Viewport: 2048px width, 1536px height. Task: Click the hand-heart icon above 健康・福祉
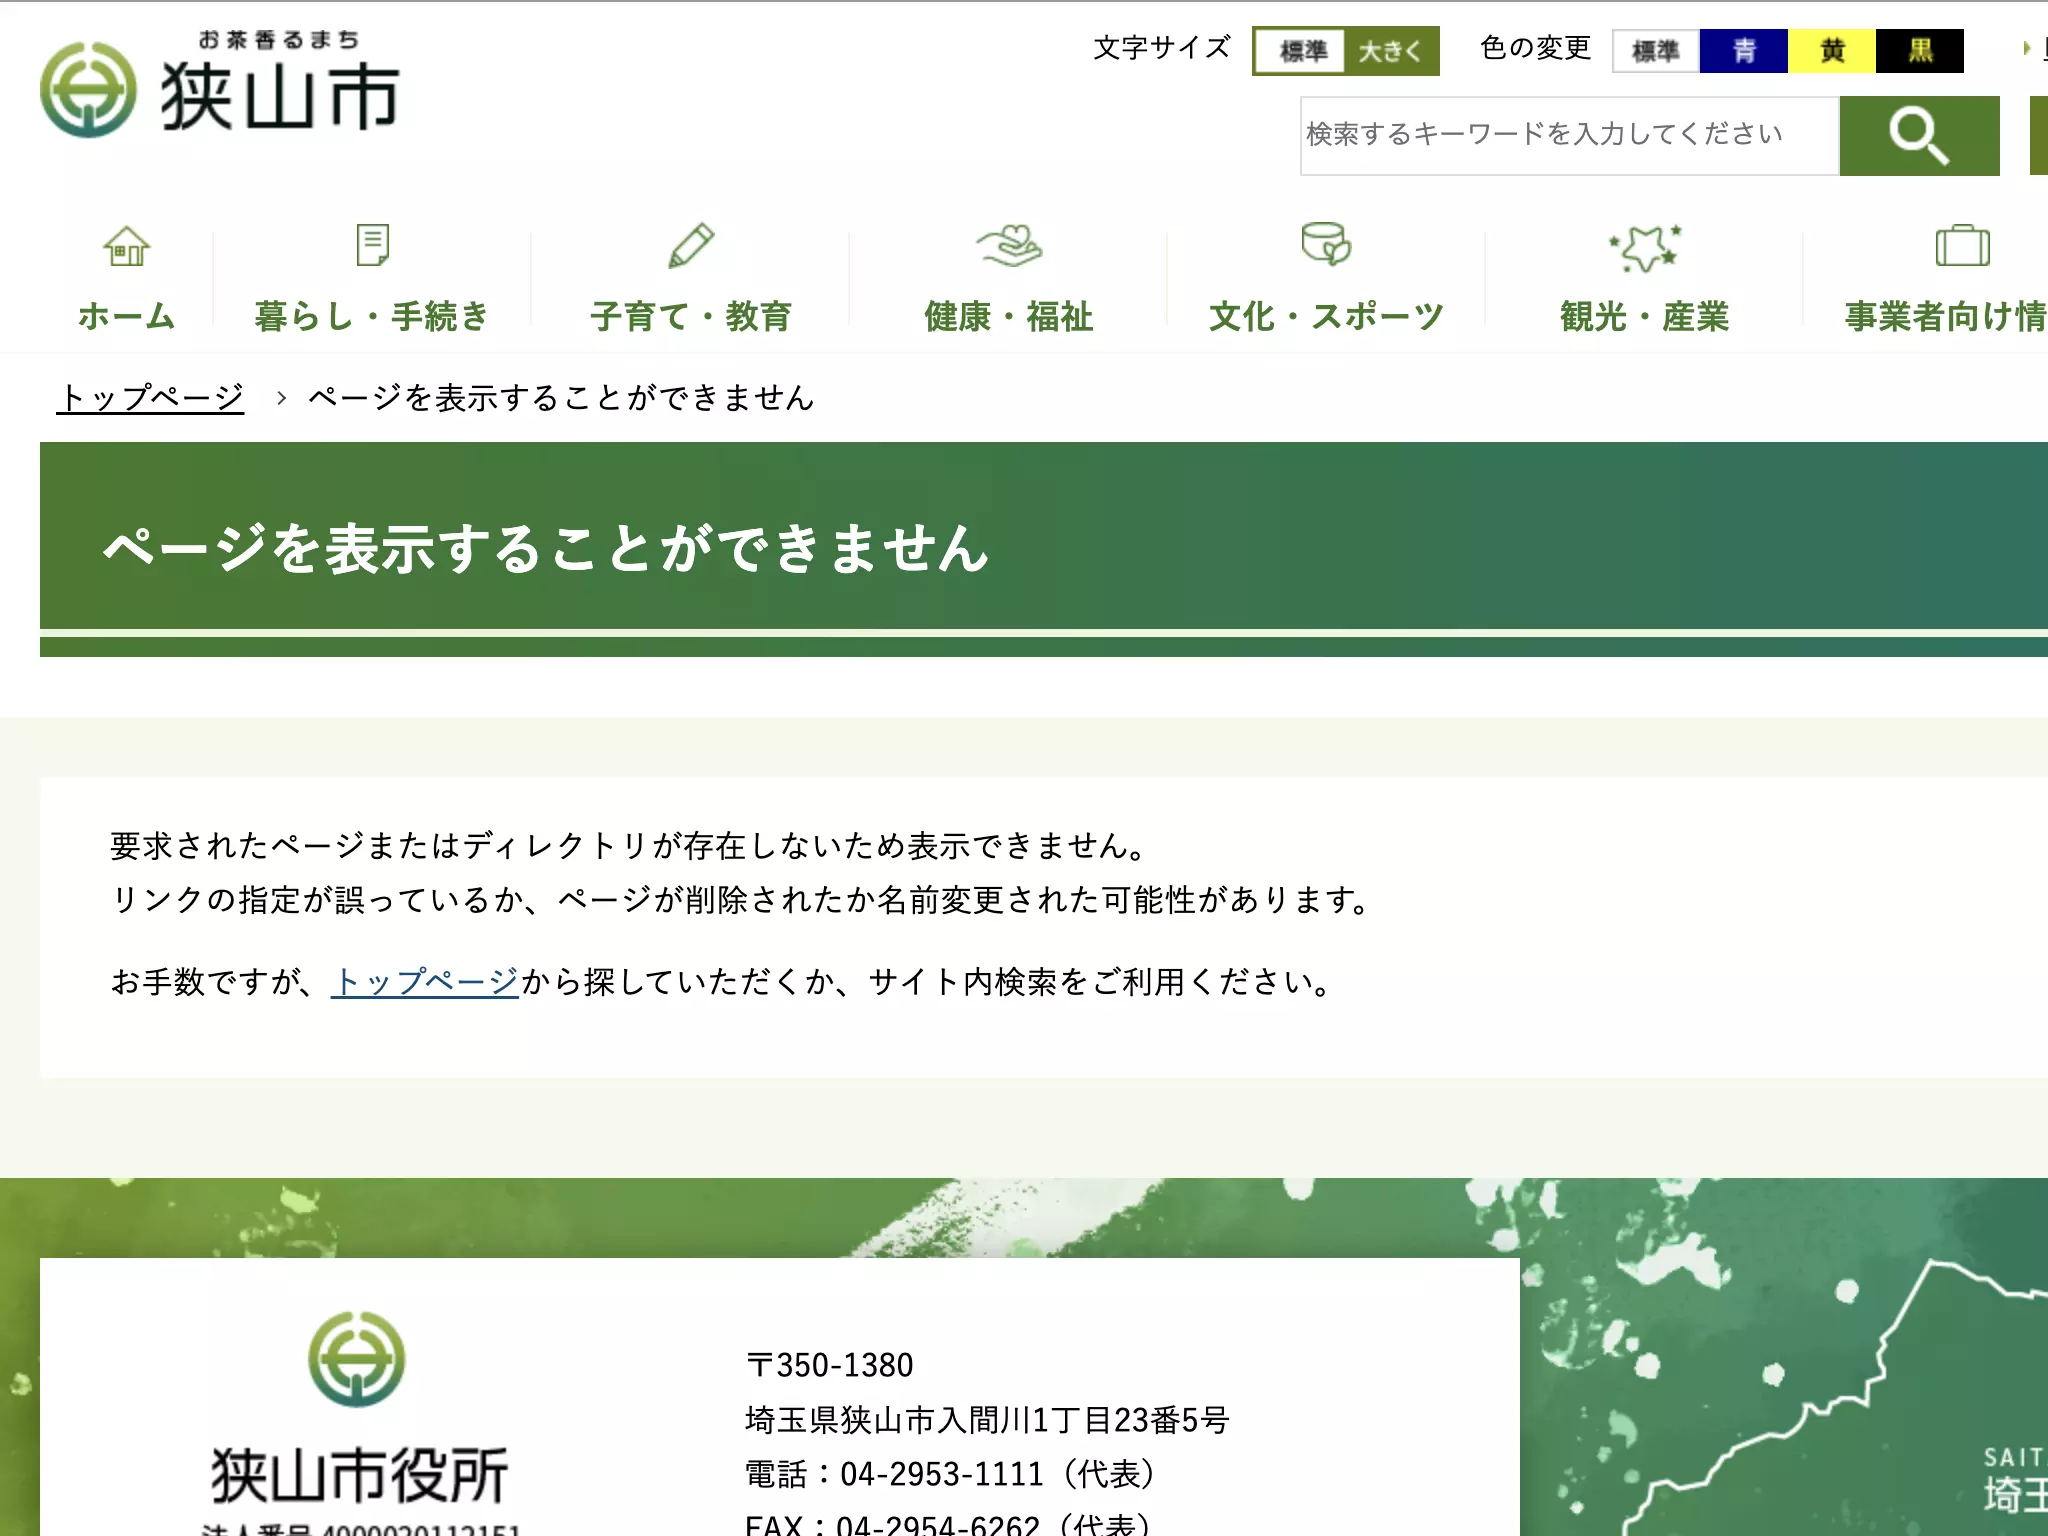coord(1009,246)
